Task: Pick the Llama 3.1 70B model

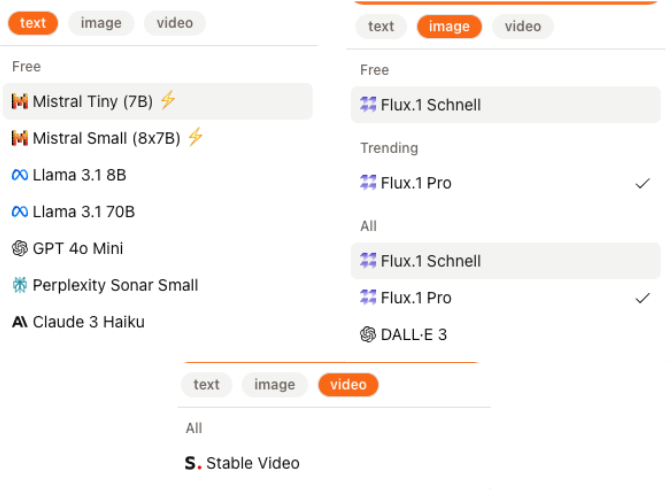Action: [83, 212]
